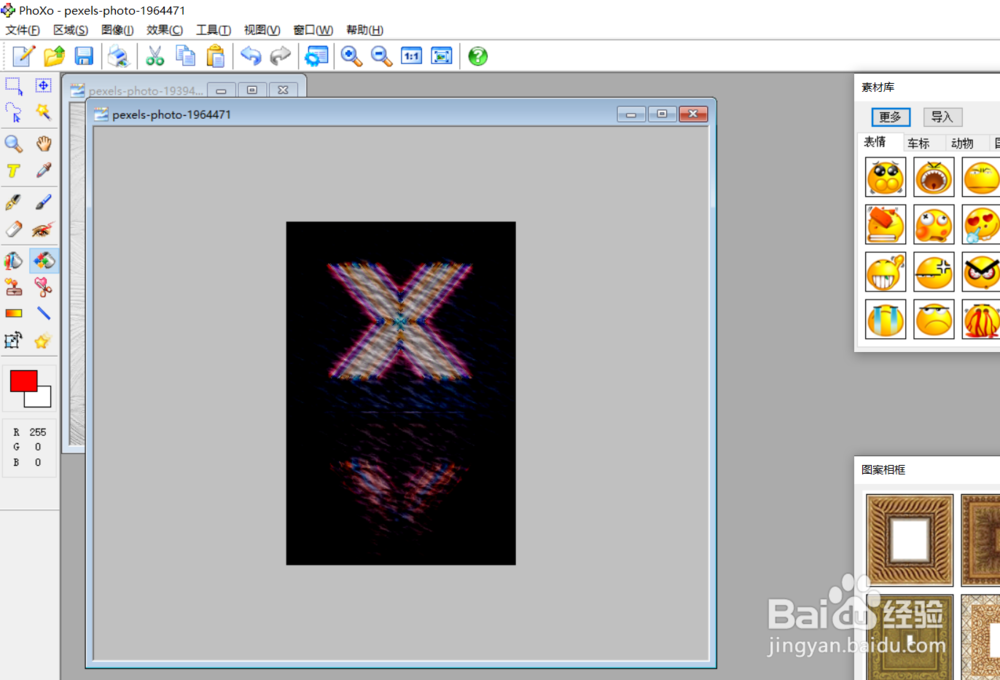Zoom out with the magnifier minus icon
The width and height of the screenshot is (1000, 680).
pos(381,56)
